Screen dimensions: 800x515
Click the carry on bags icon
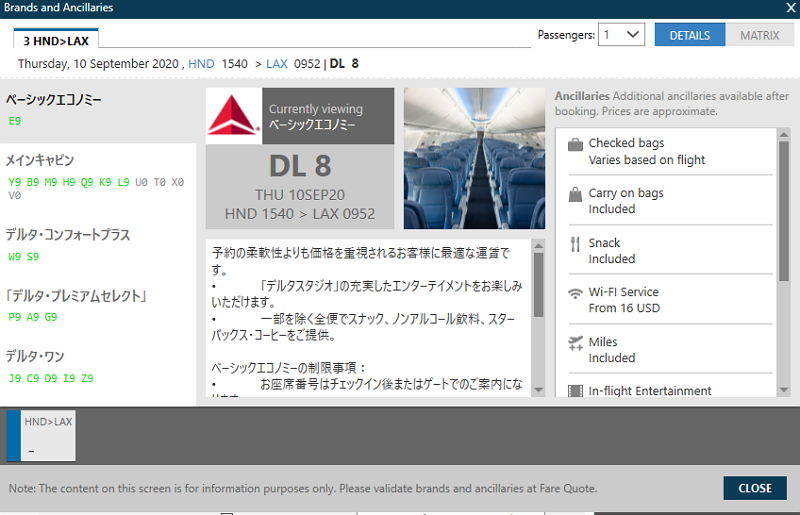tap(575, 195)
